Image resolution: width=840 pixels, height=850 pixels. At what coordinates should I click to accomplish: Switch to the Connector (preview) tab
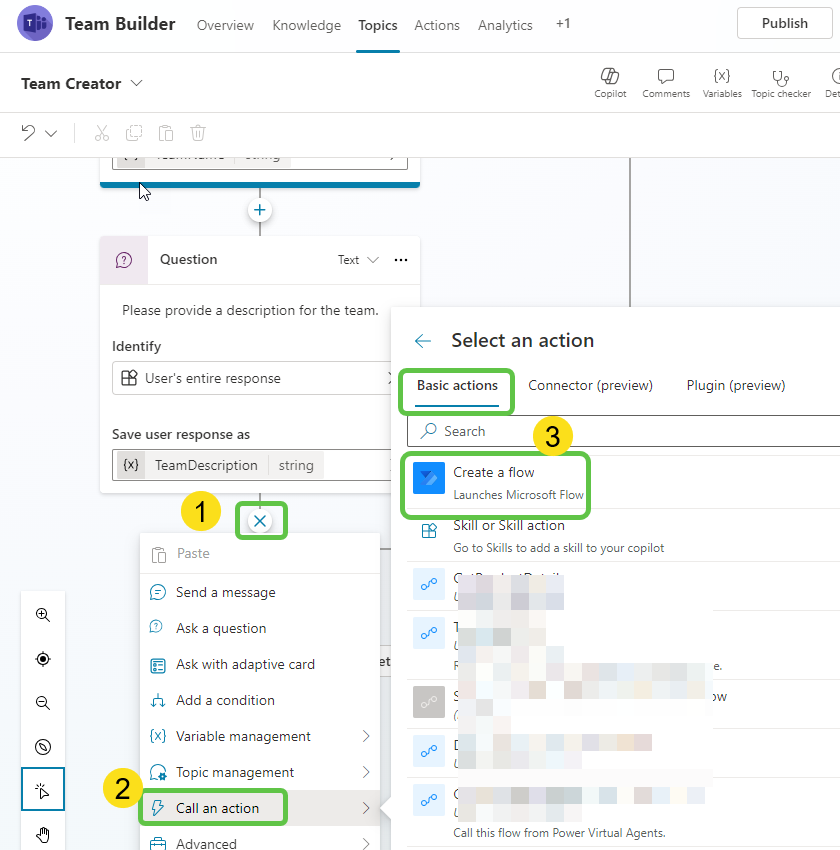pyautogui.click(x=591, y=385)
